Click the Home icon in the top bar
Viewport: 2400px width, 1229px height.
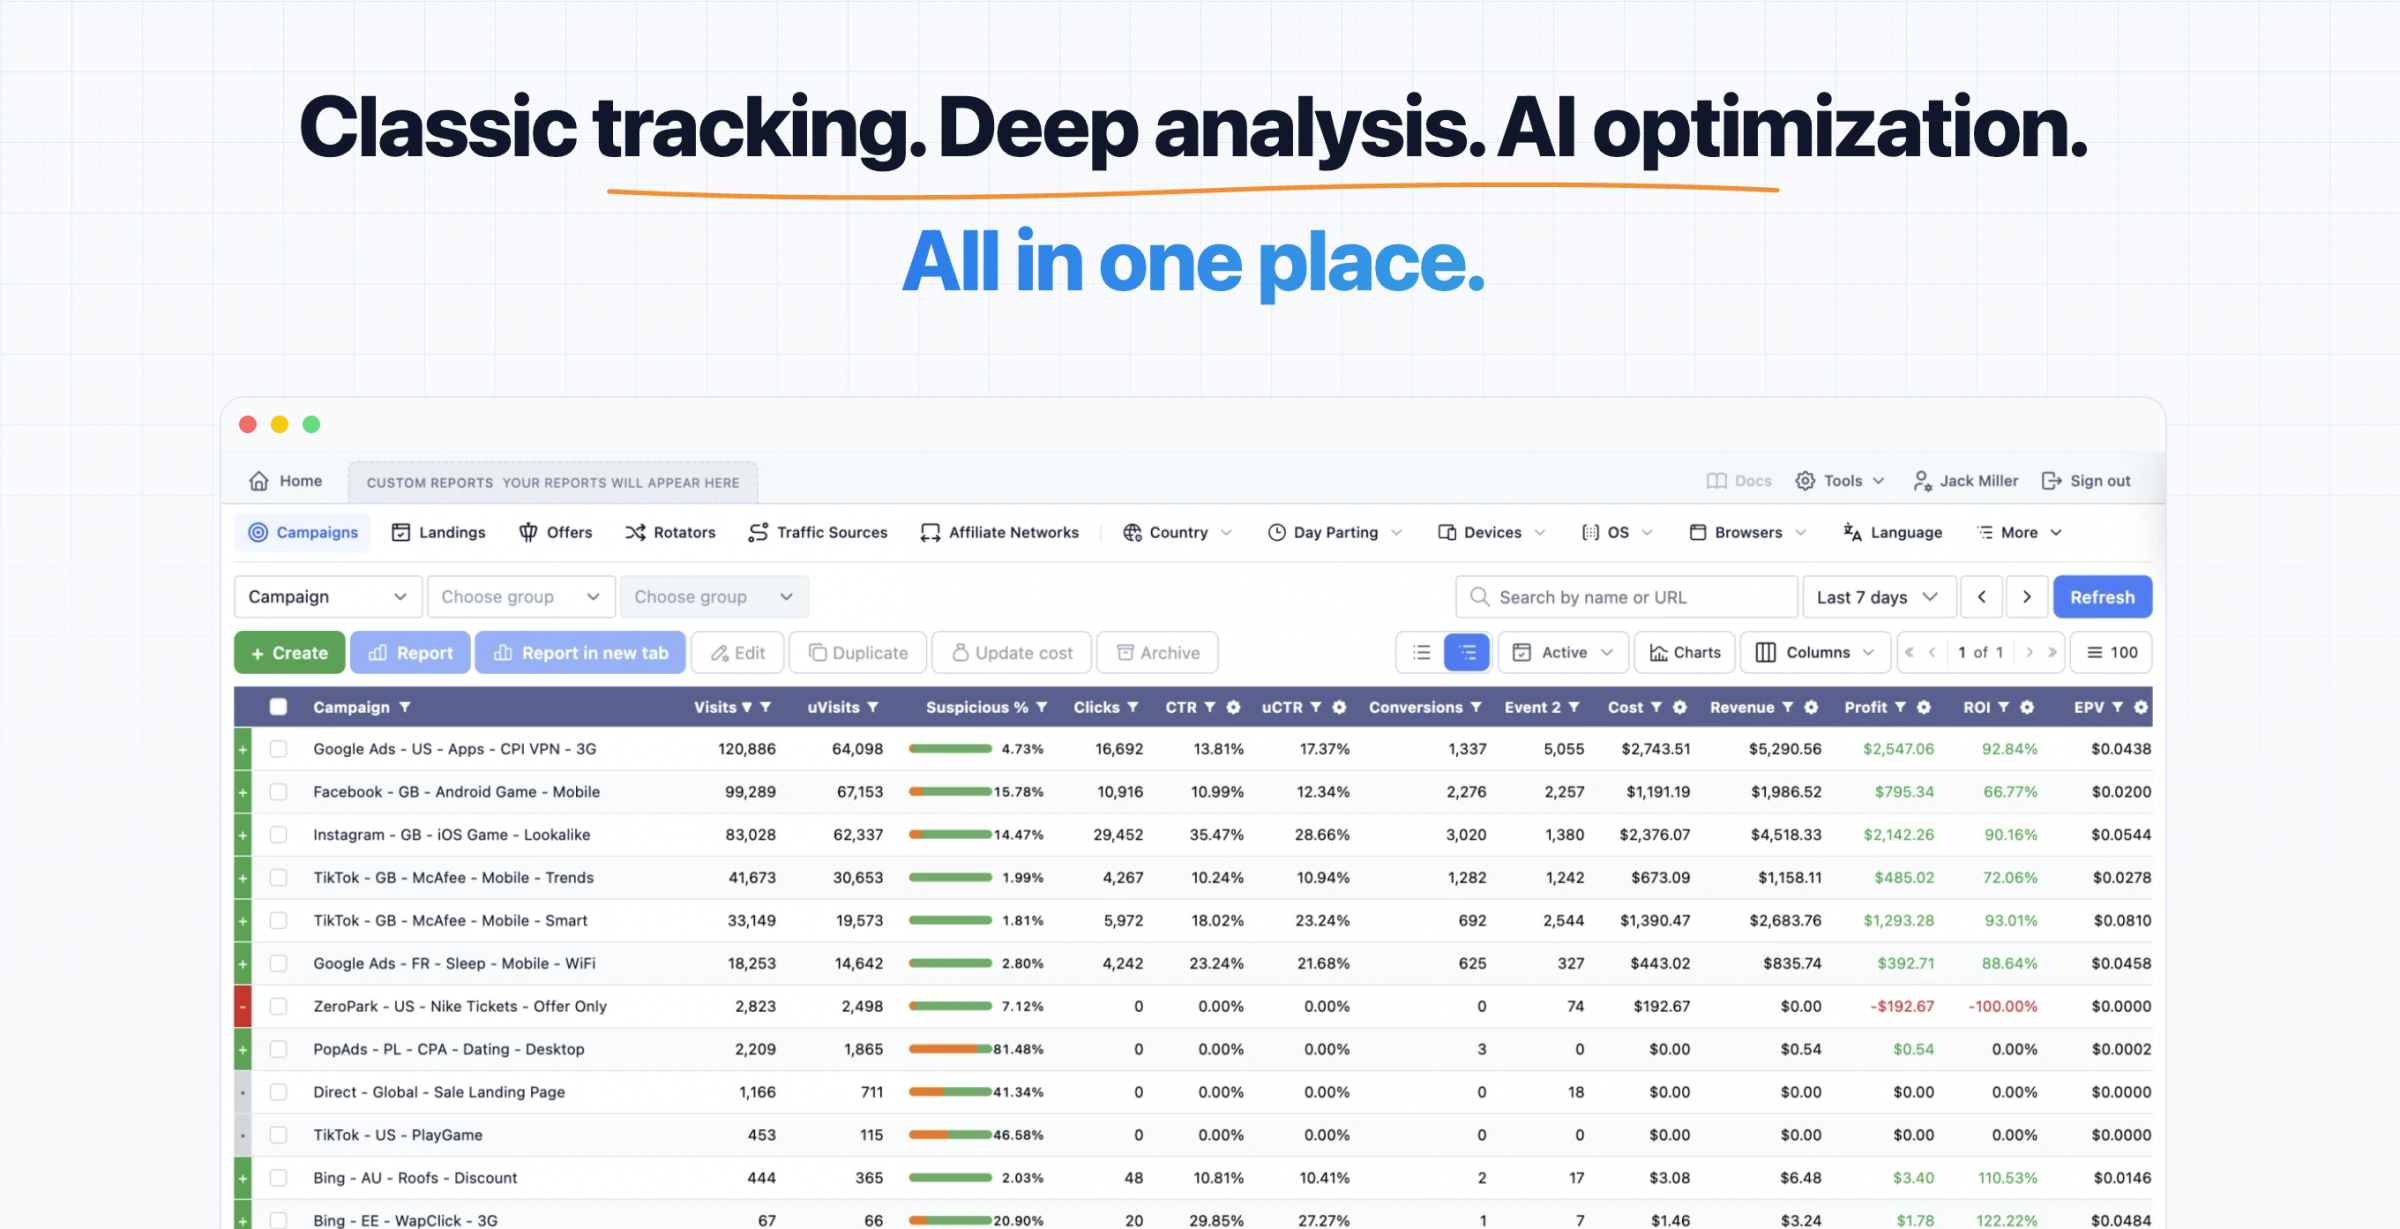click(x=259, y=481)
